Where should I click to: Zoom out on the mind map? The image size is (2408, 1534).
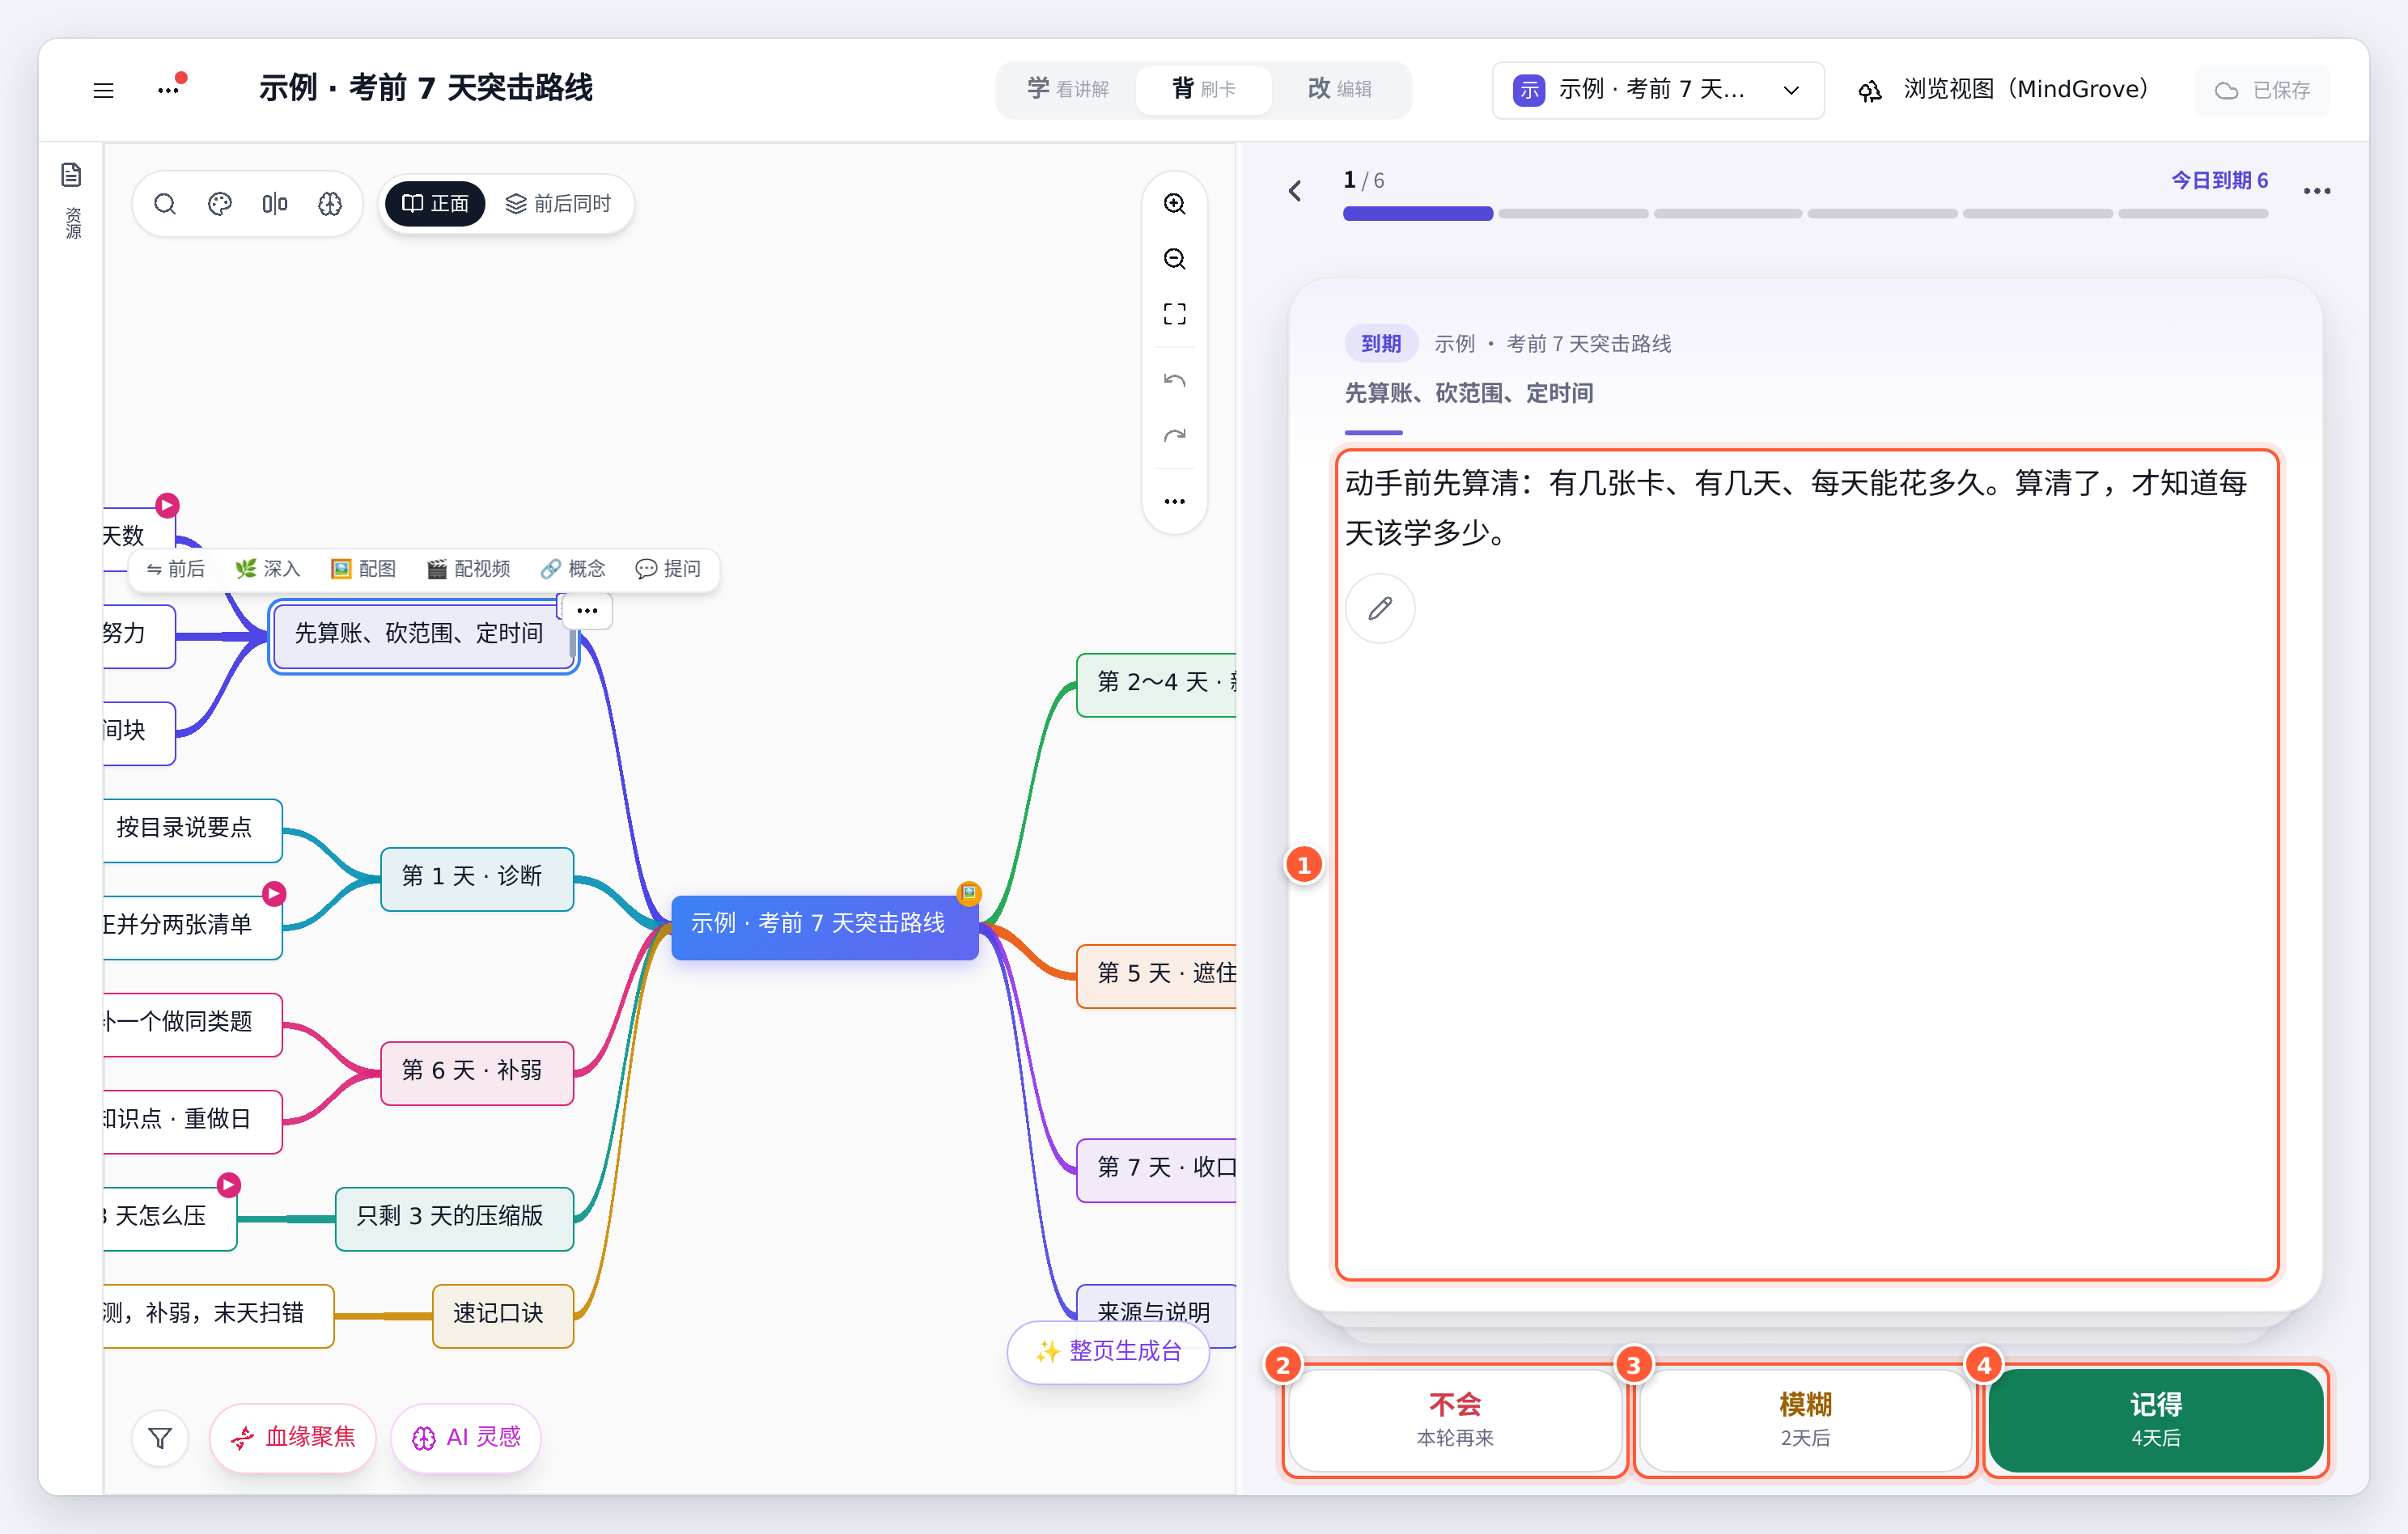(1174, 259)
